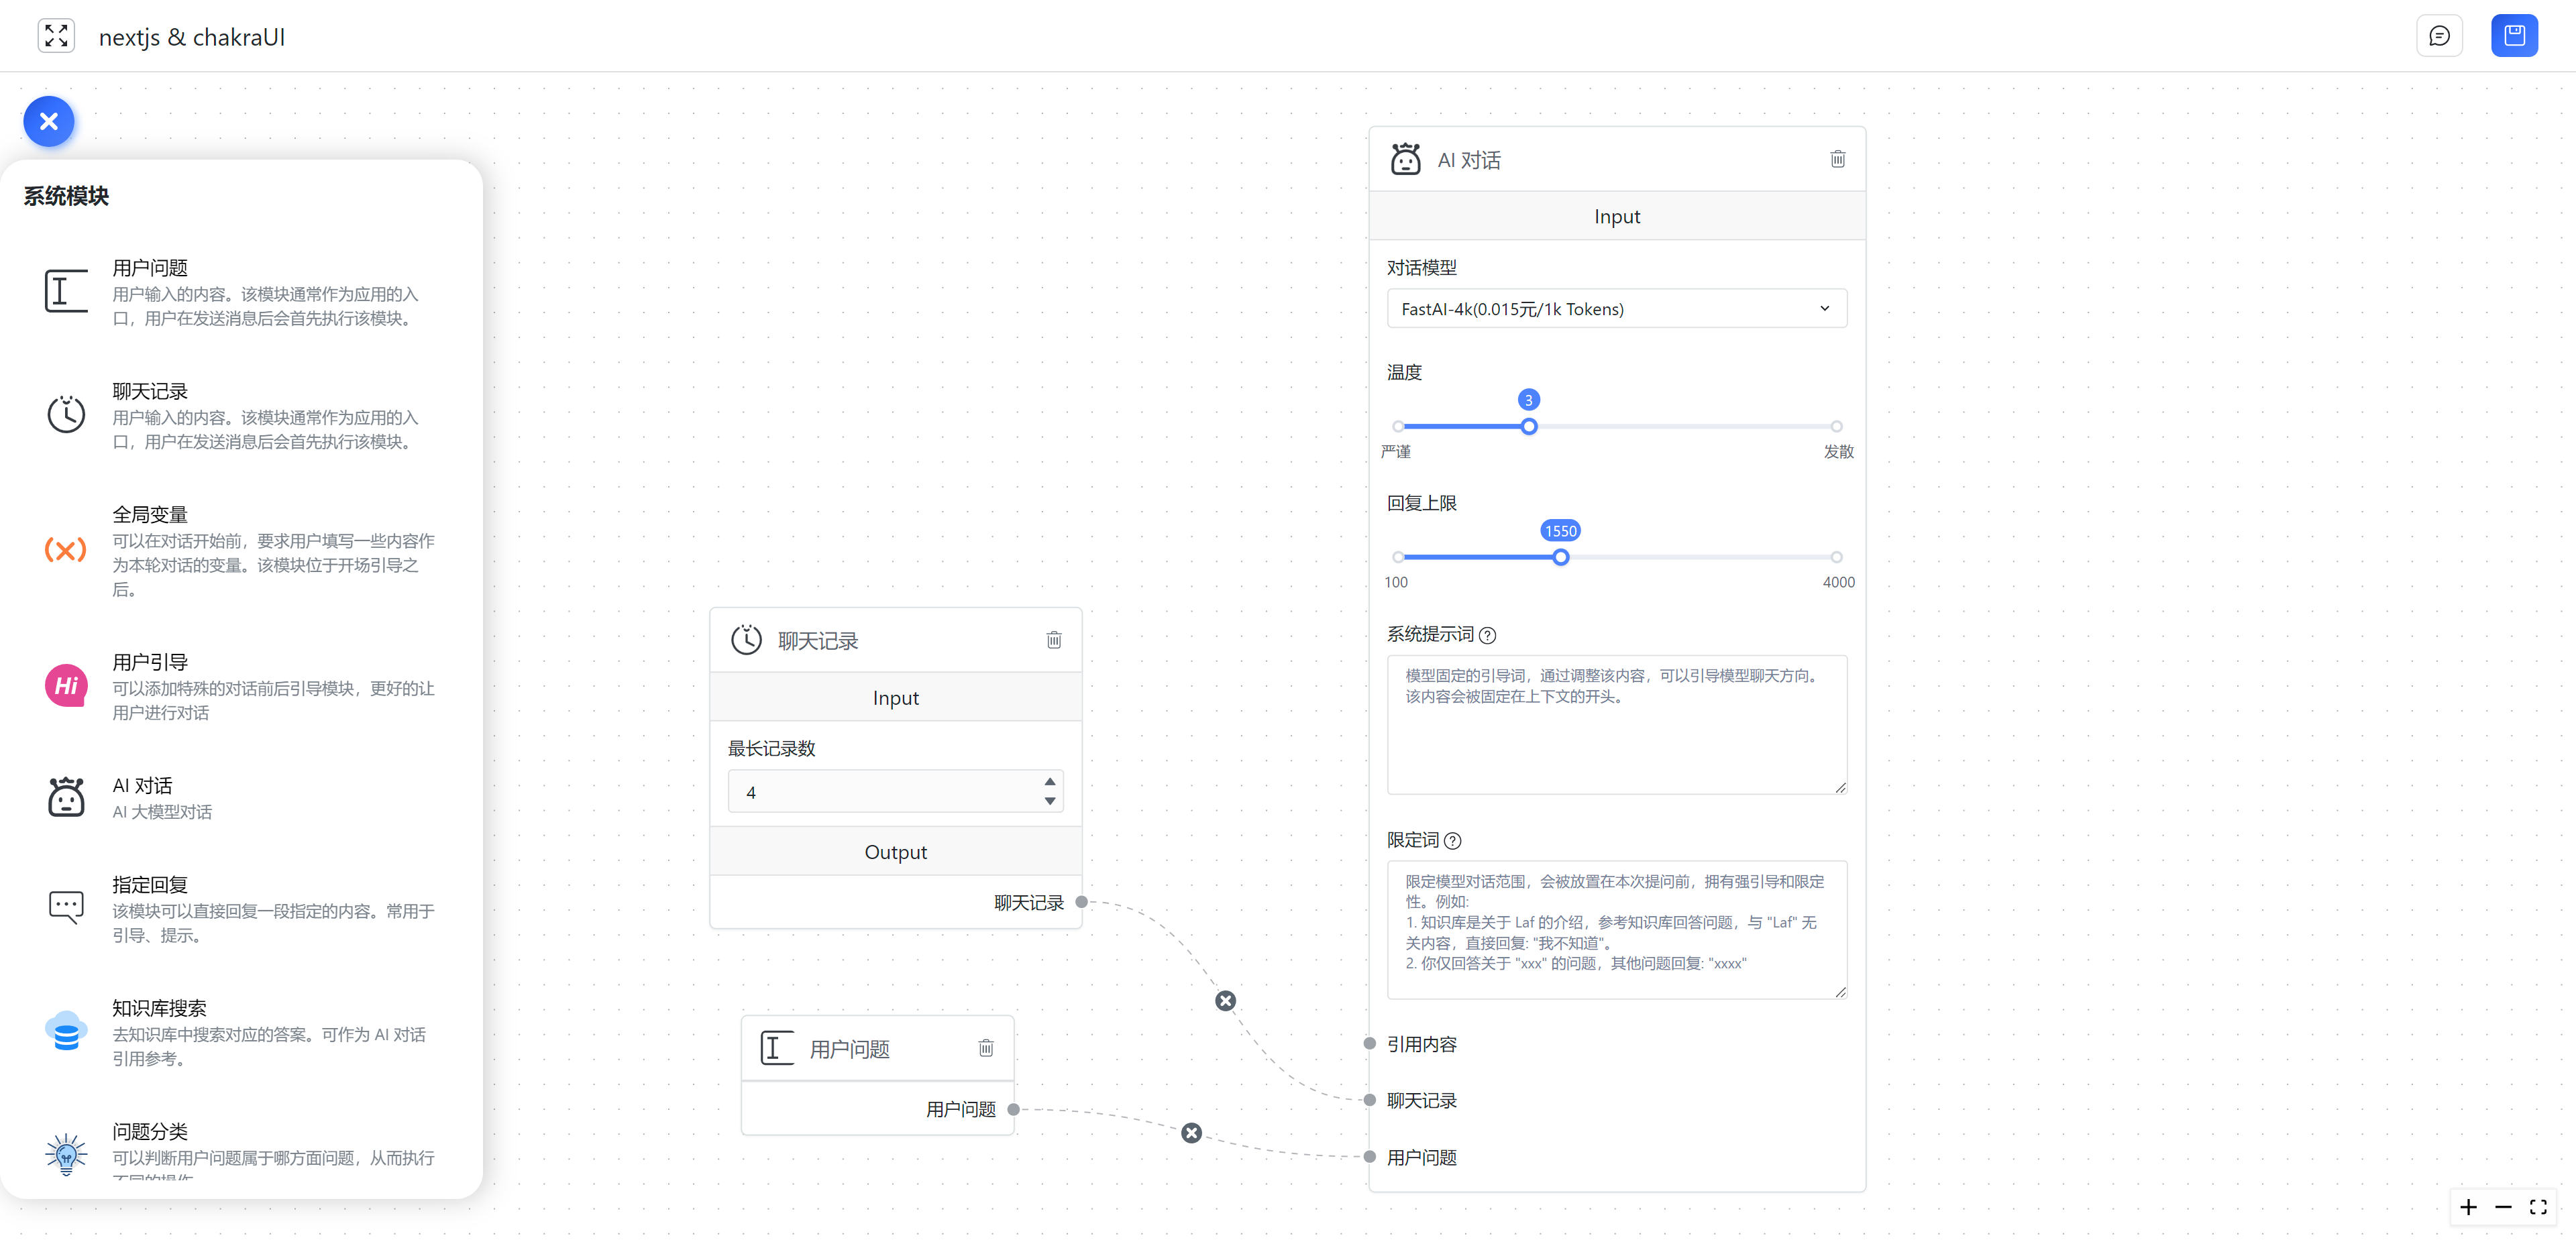
Task: Delete the 聊天记录 node via trash icon
Action: (1053, 640)
